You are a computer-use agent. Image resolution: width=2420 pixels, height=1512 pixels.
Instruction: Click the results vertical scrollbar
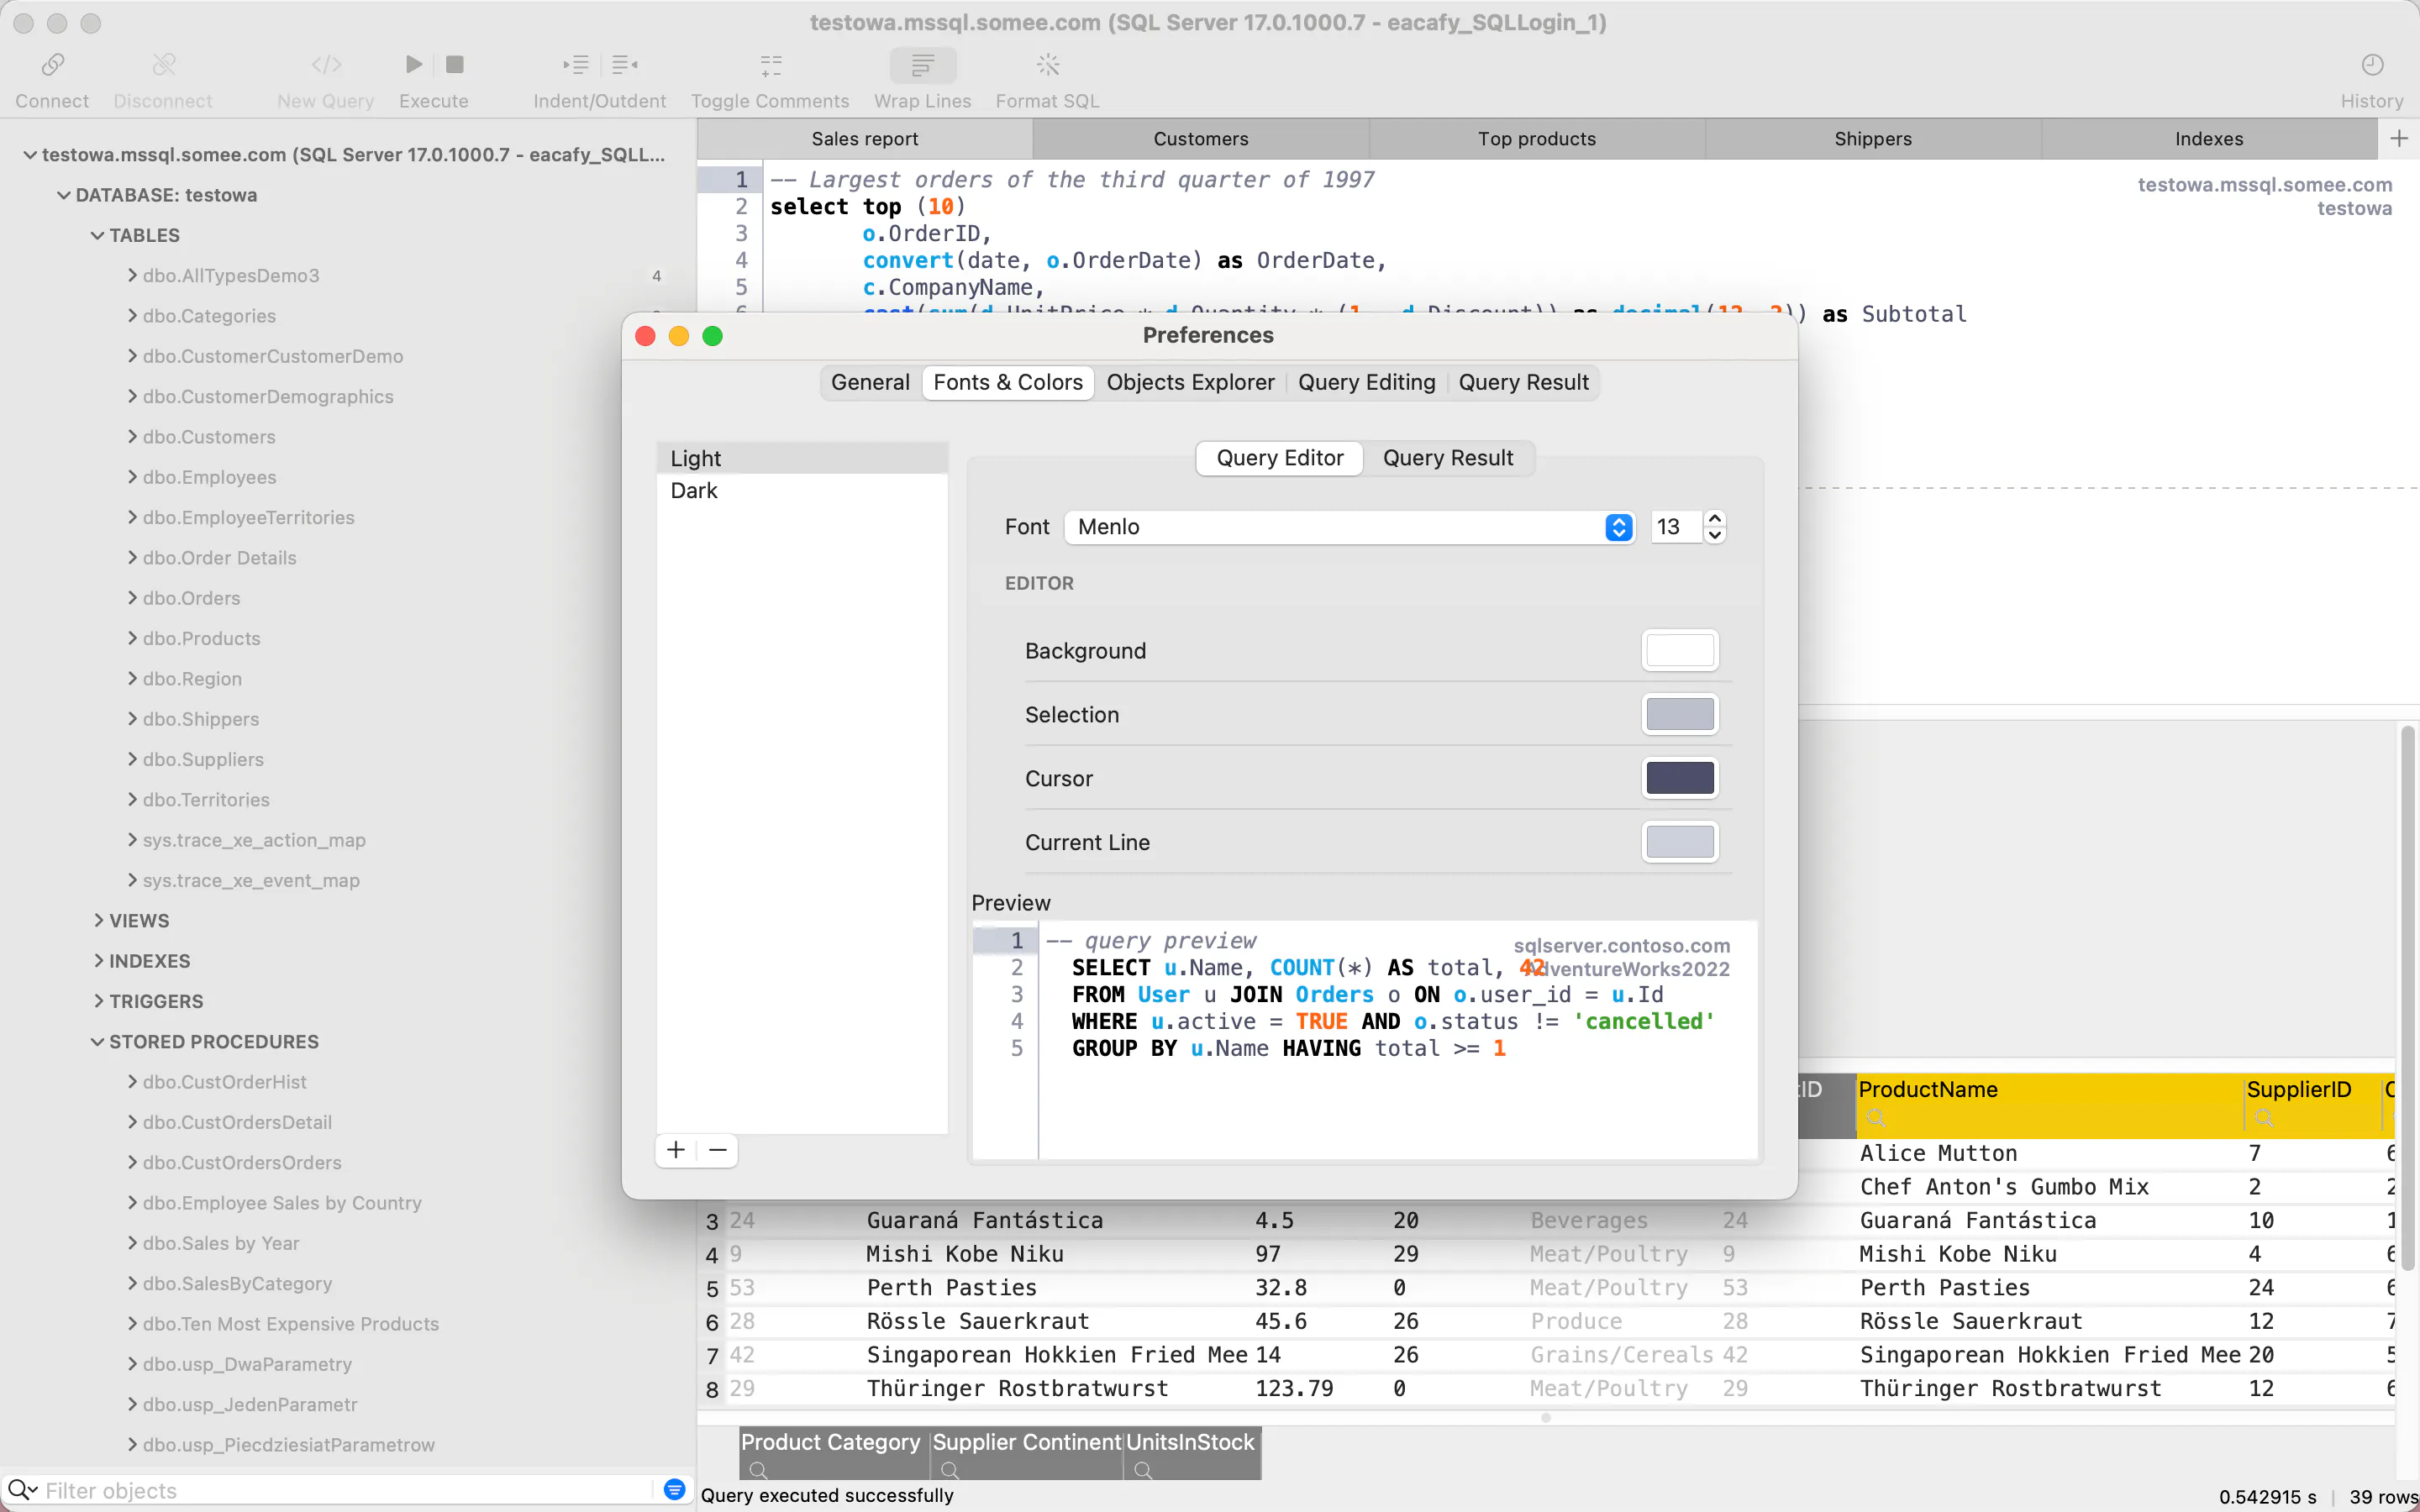[x=2407, y=1000]
